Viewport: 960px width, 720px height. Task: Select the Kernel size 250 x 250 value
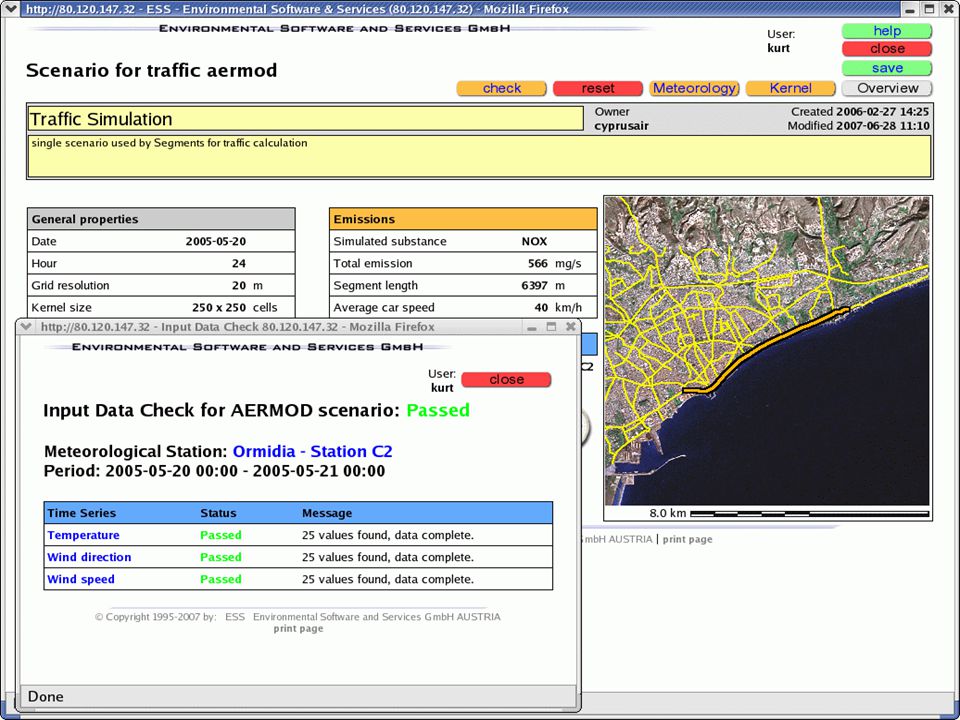click(219, 307)
